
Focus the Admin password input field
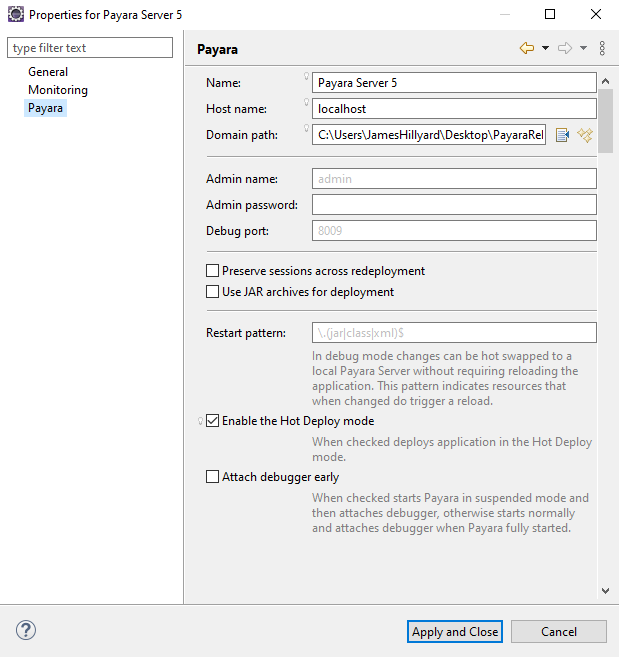pos(454,205)
